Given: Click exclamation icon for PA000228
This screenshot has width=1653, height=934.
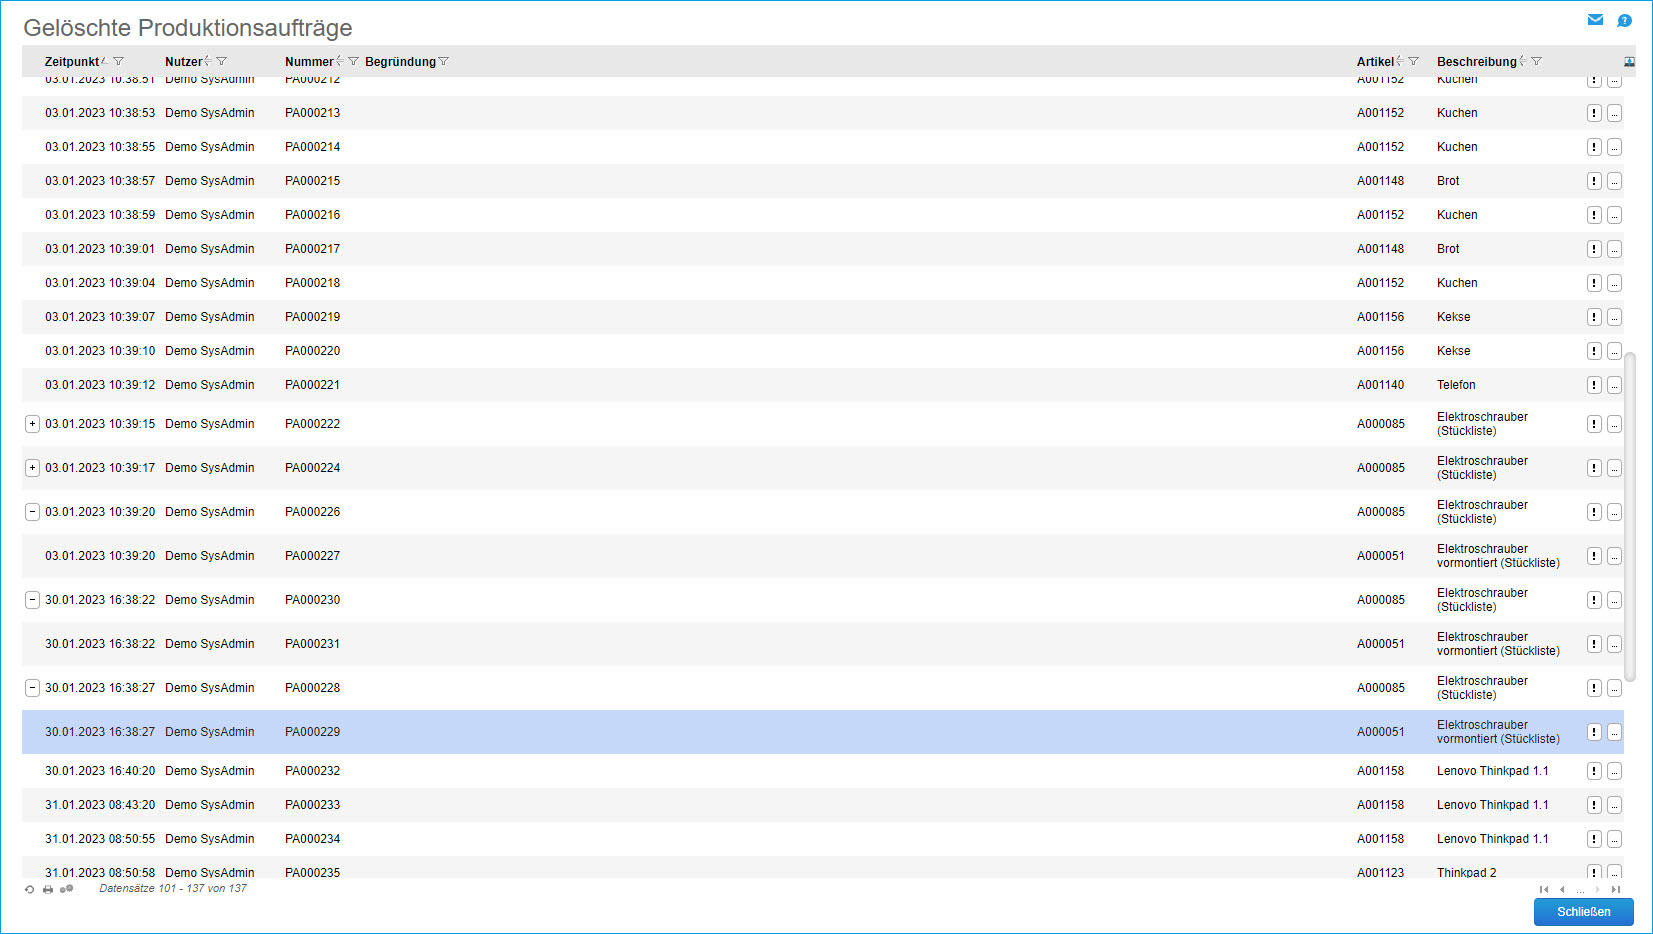Looking at the screenshot, I should point(1594,688).
